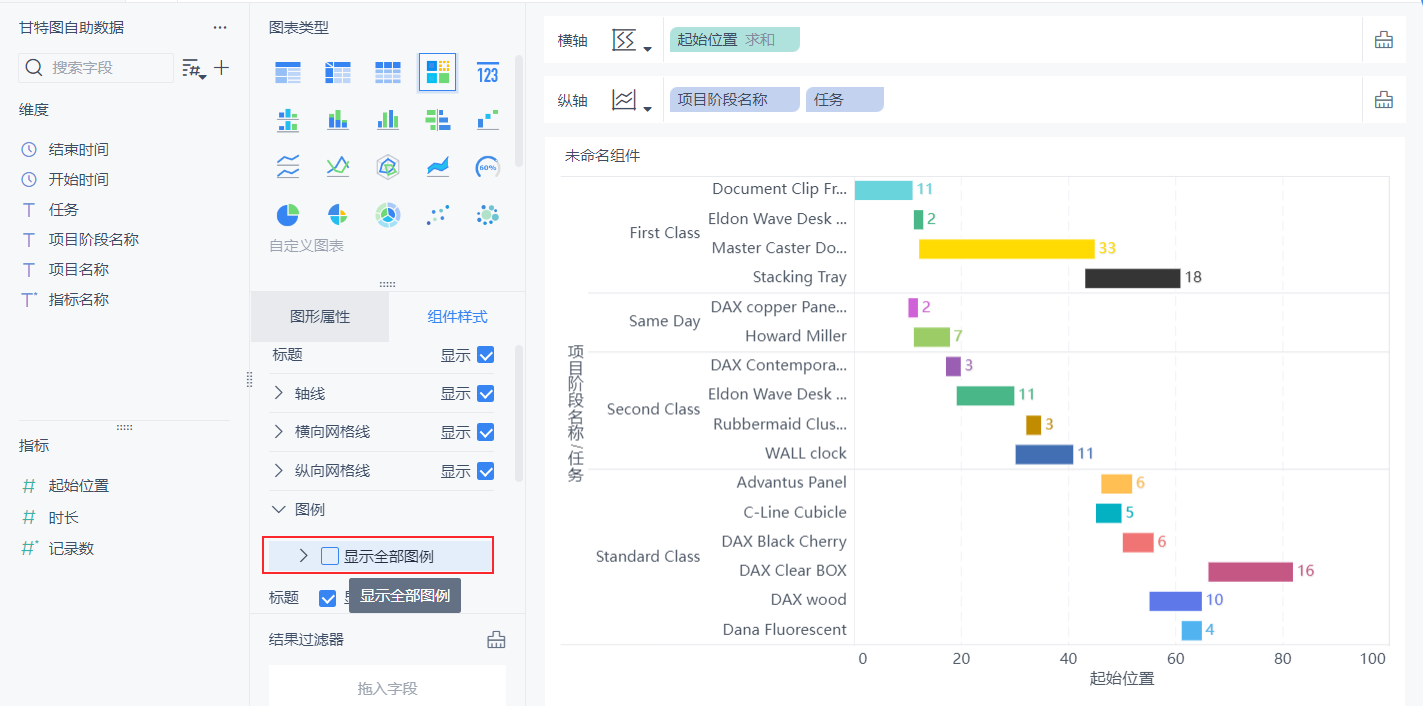The height and width of the screenshot is (706, 1423).
Task: Click the Standard Class axis label
Action: pos(648,557)
